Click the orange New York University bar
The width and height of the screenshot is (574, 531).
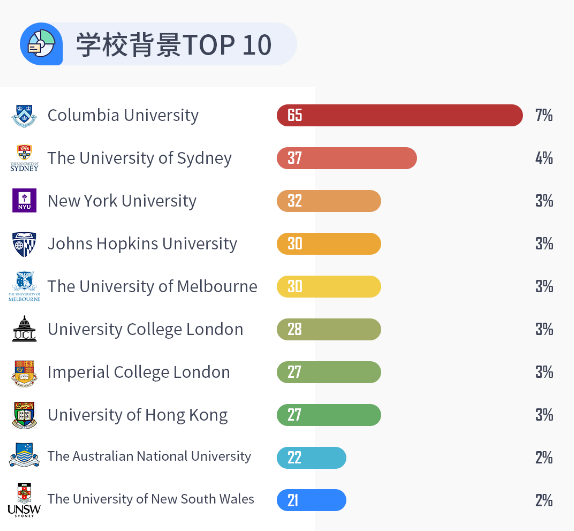pyautogui.click(x=329, y=201)
